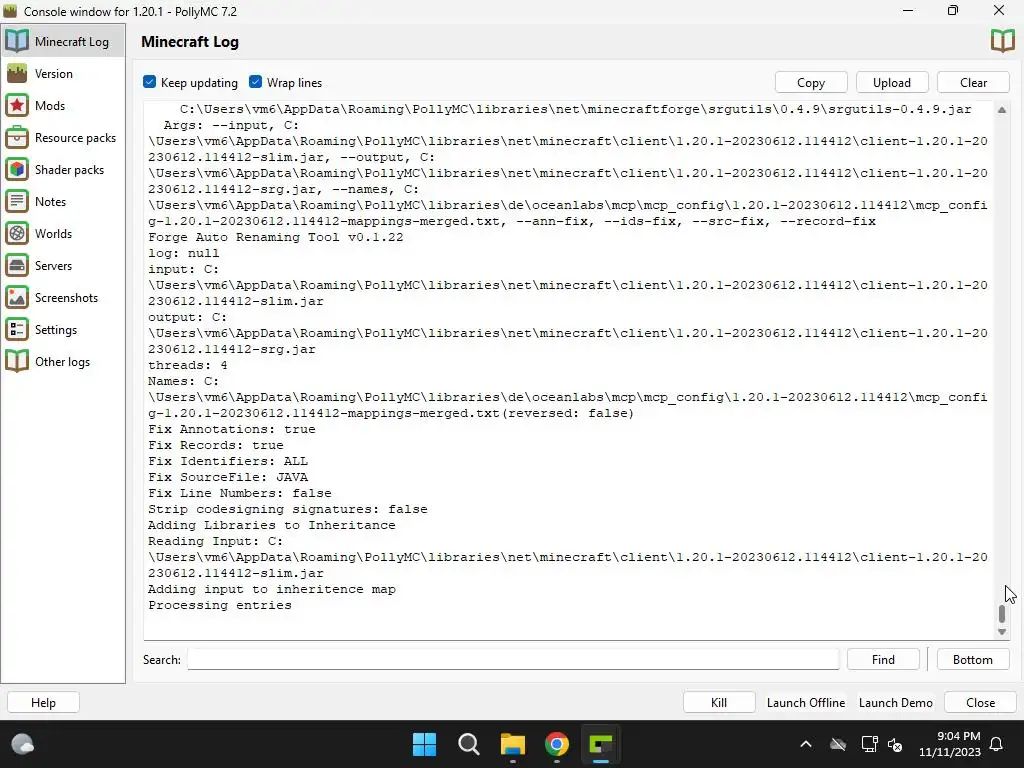Screen dimensions: 1024x768
Task: Switch to the Worlds page label
Action: (x=53, y=234)
